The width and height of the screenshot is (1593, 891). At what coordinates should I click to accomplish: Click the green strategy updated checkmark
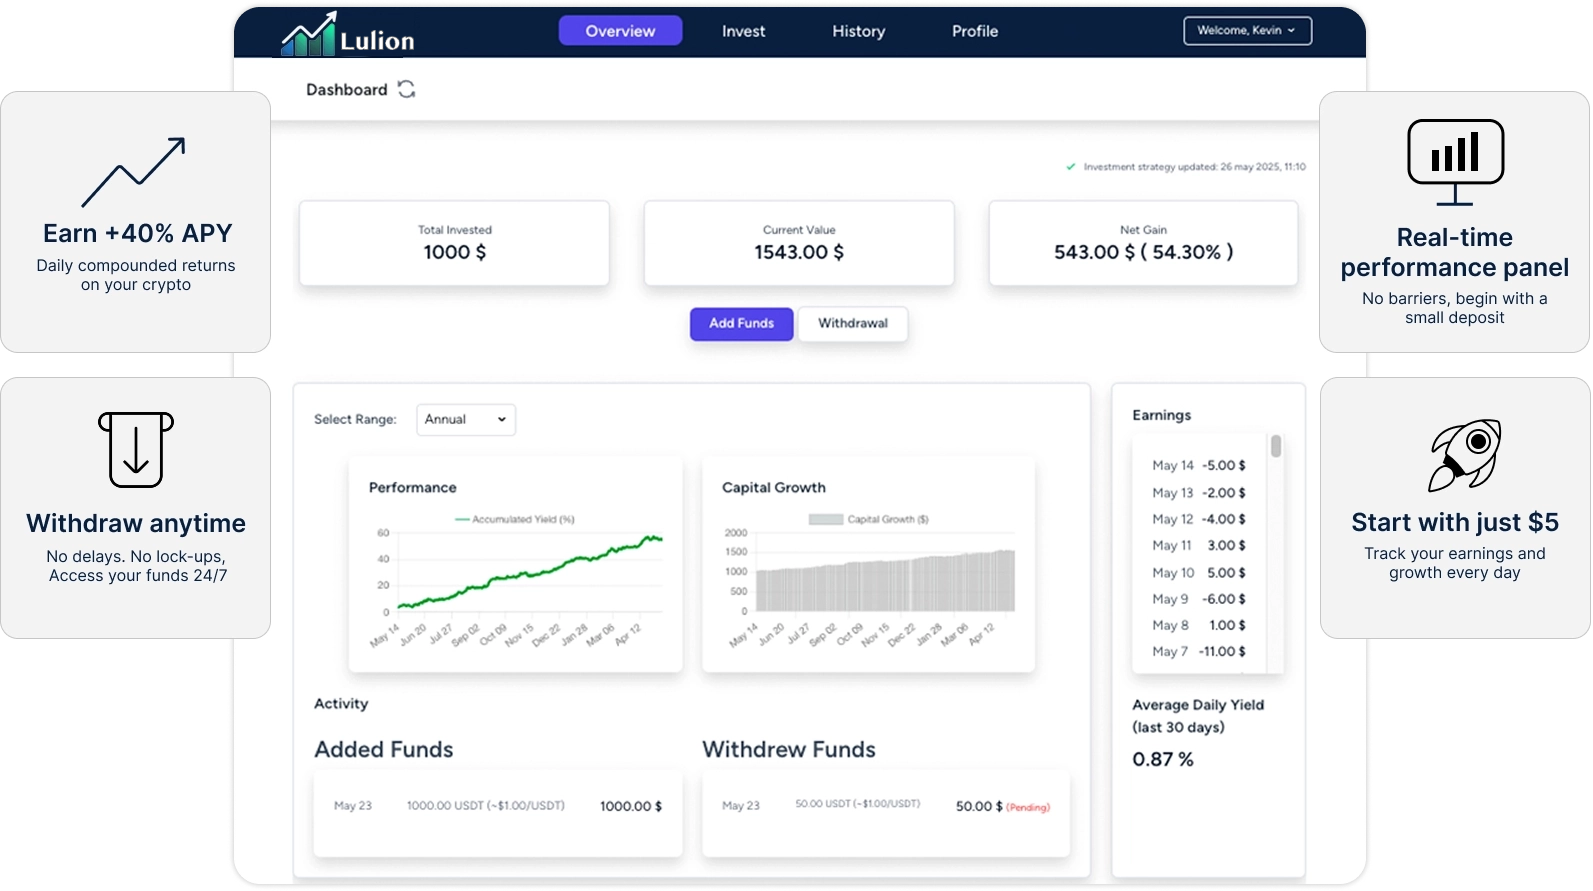pyautogui.click(x=1071, y=167)
